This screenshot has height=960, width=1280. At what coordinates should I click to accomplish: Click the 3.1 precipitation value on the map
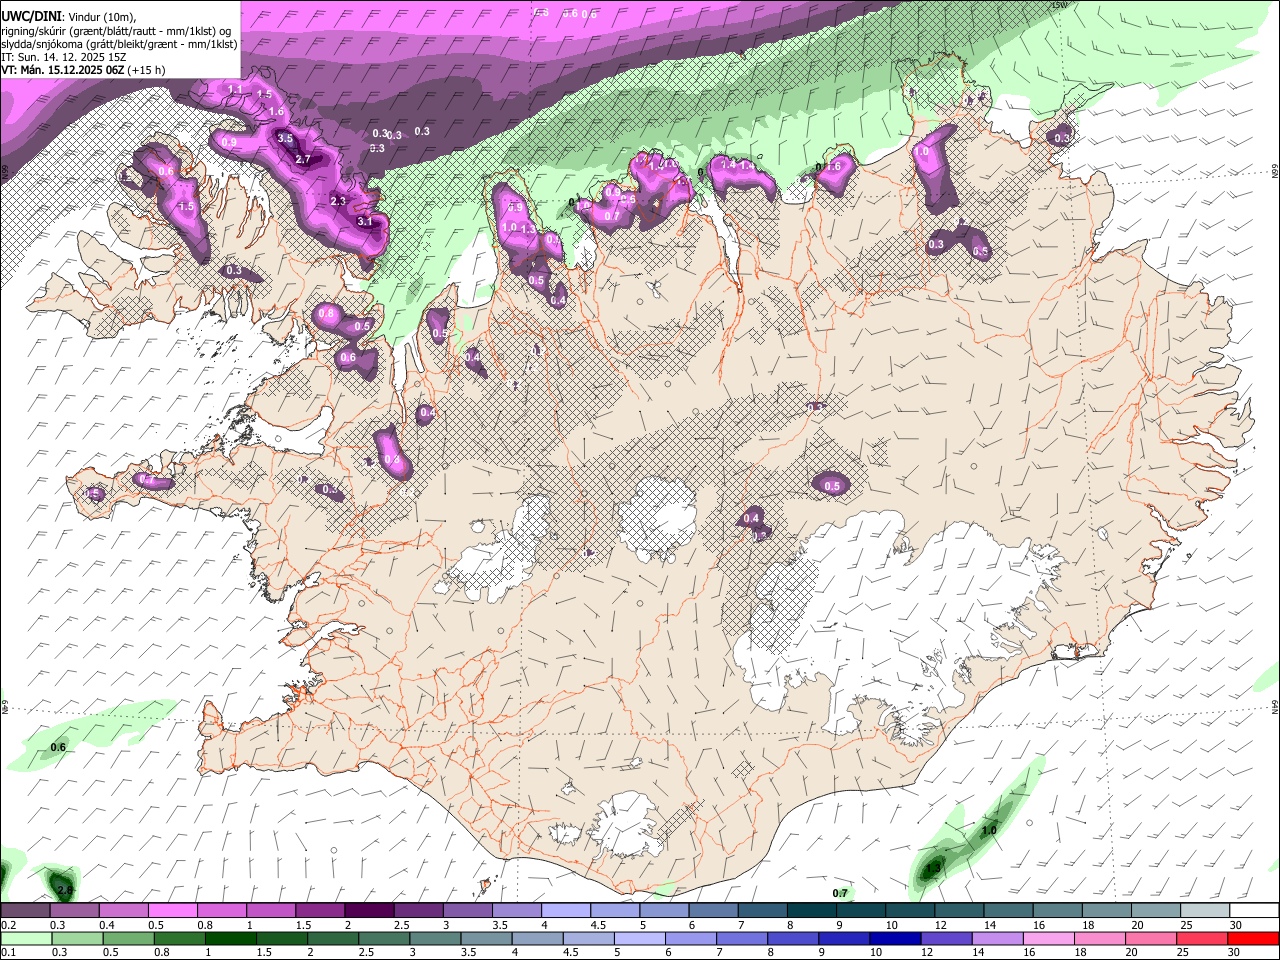365,222
